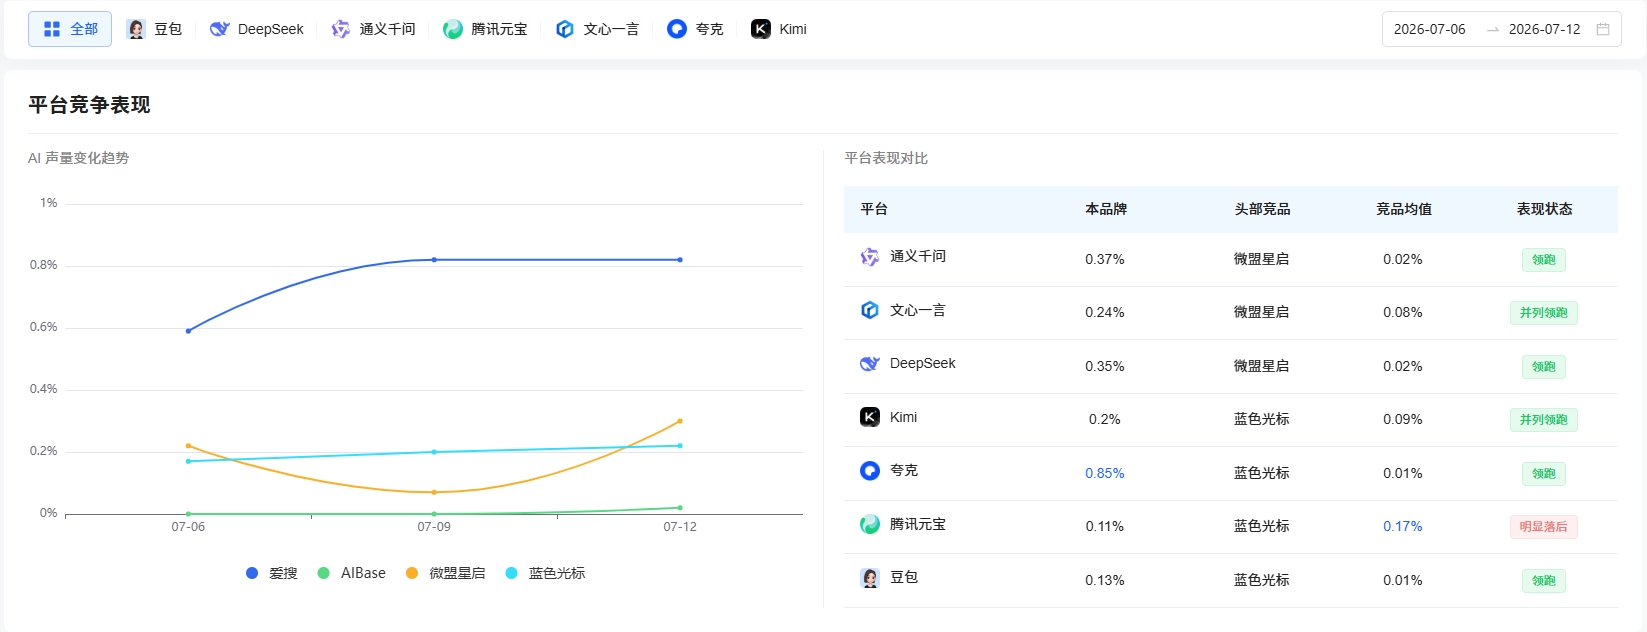The height and width of the screenshot is (632, 1647).
Task: Click the 并列领跑 status tag for Kimi
Action: (x=1543, y=420)
